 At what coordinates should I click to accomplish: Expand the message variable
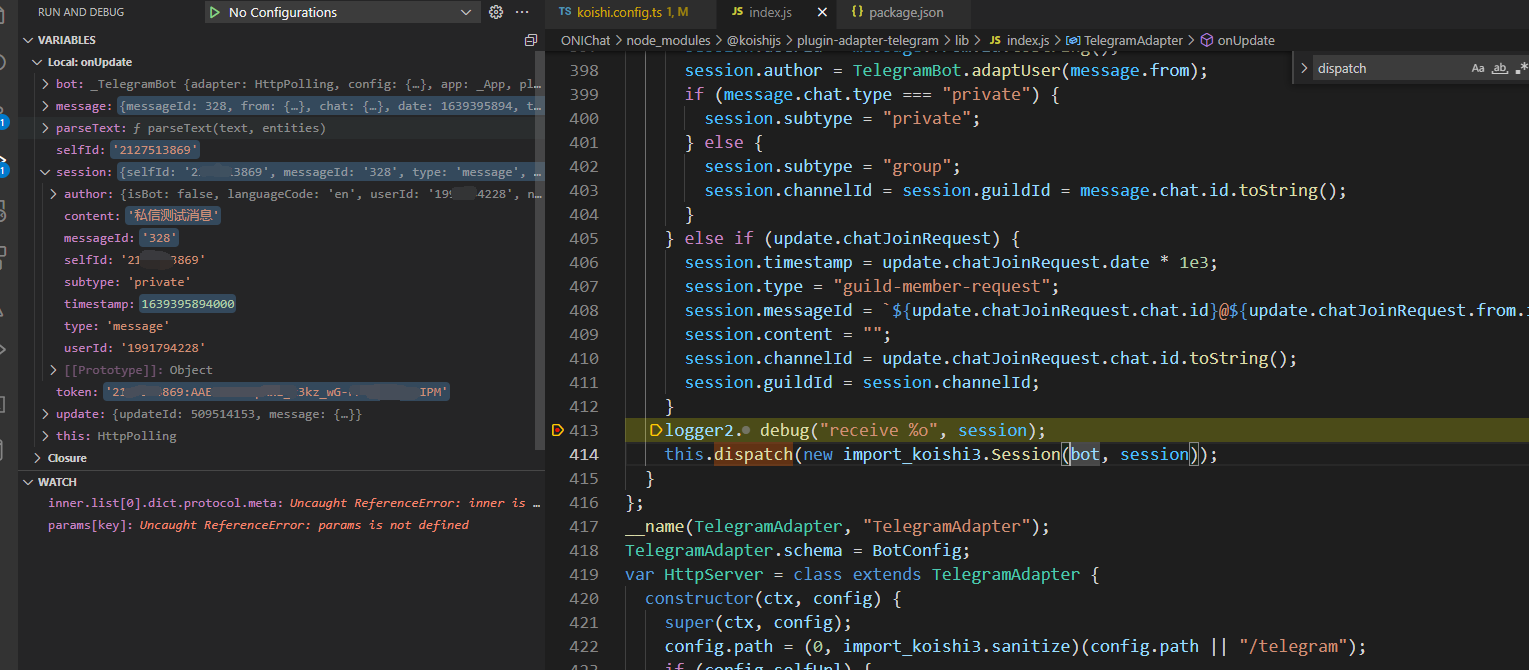click(46, 106)
